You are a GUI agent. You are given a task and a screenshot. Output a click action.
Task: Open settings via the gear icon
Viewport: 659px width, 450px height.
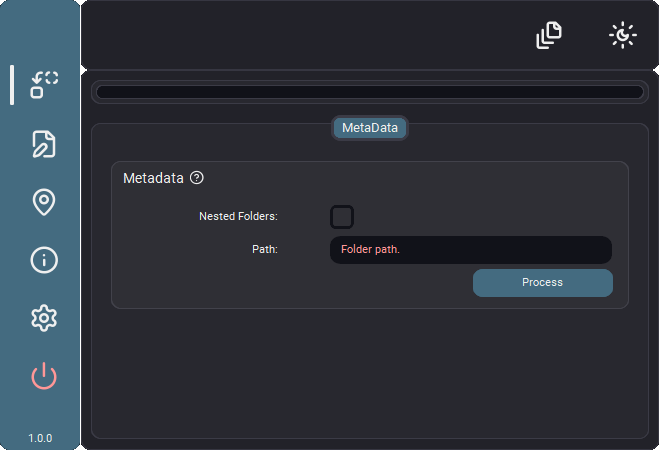point(44,318)
